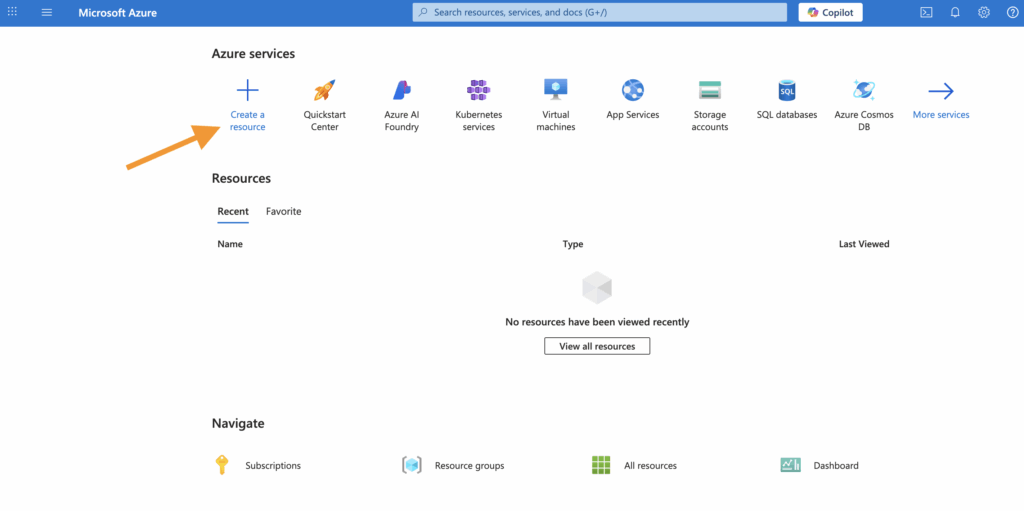
Task: Click the Create a resource text link
Action: (248, 121)
